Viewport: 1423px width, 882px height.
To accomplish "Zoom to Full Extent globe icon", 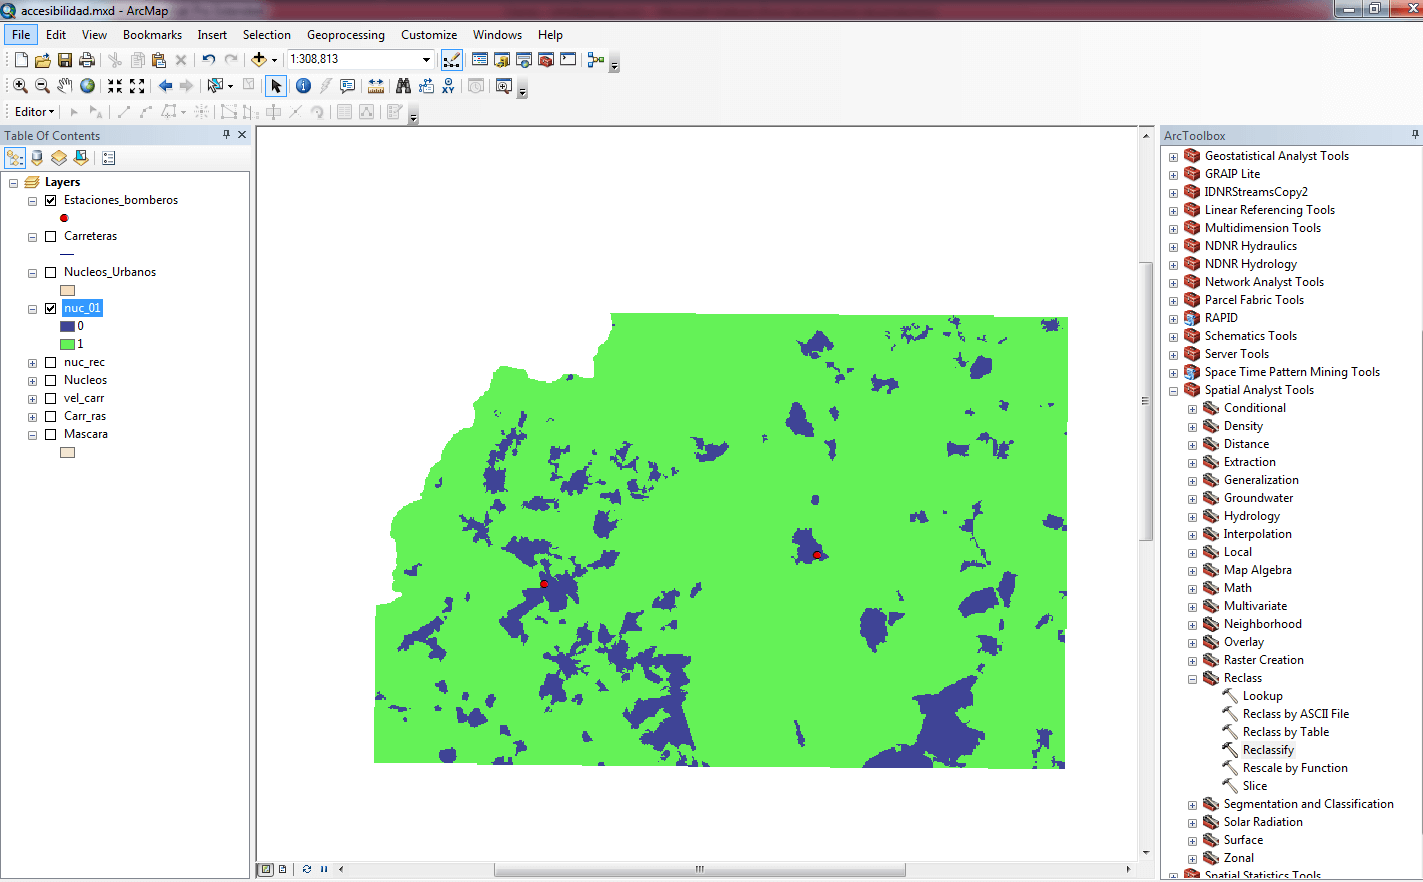I will click(x=88, y=86).
